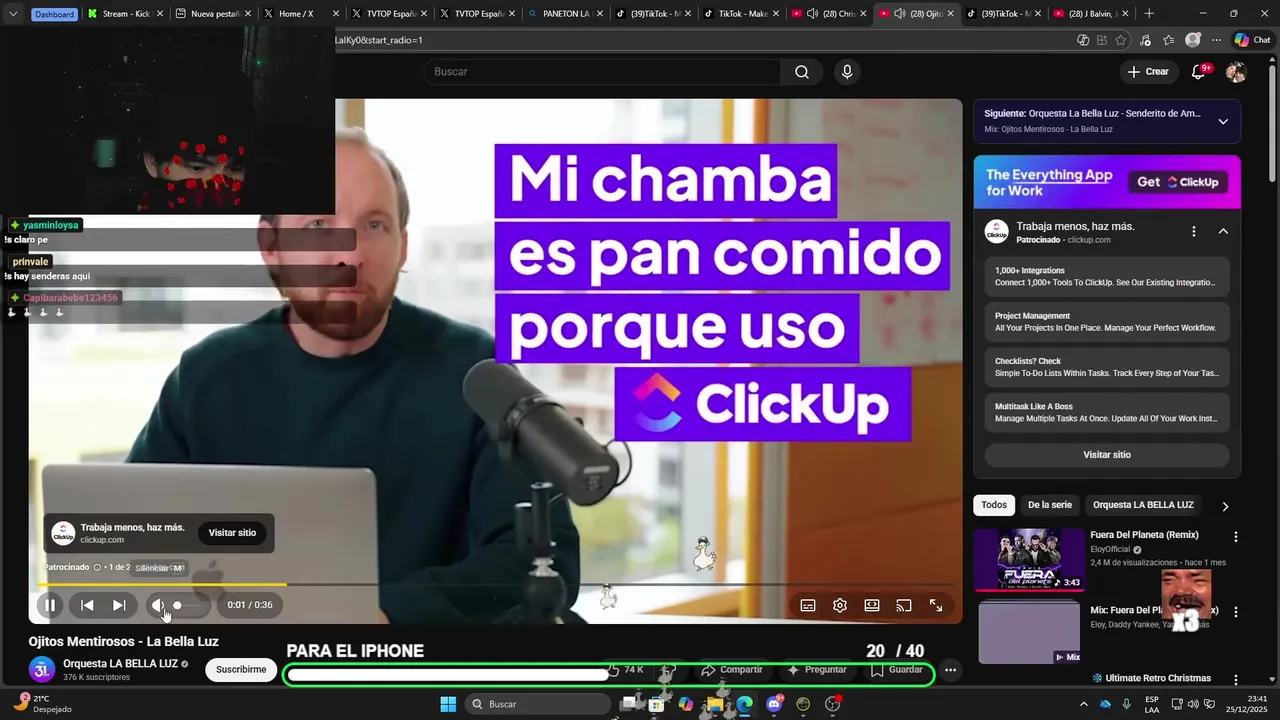
Task: Switch to the J Balvin YouTube tab
Action: (1093, 14)
